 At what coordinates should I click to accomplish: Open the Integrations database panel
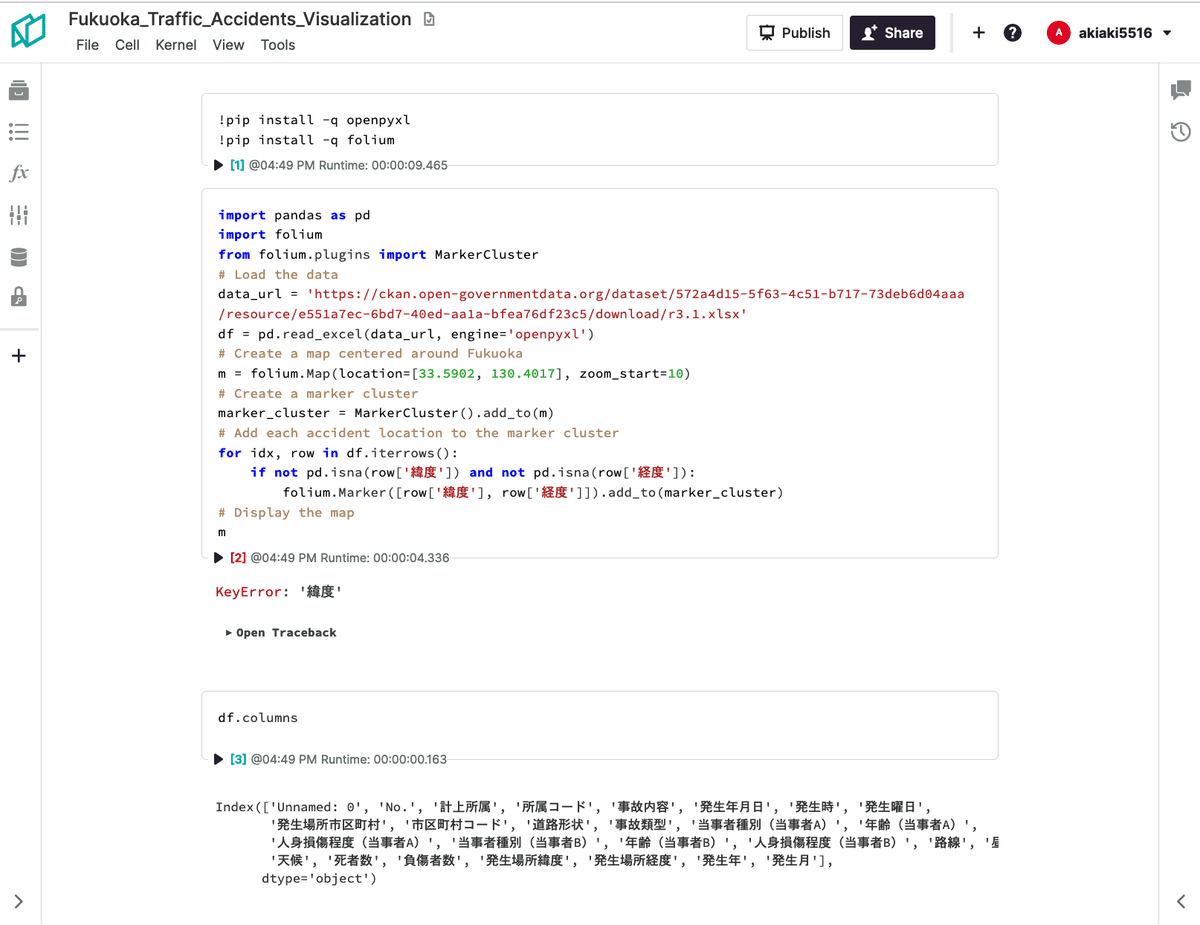point(19,256)
